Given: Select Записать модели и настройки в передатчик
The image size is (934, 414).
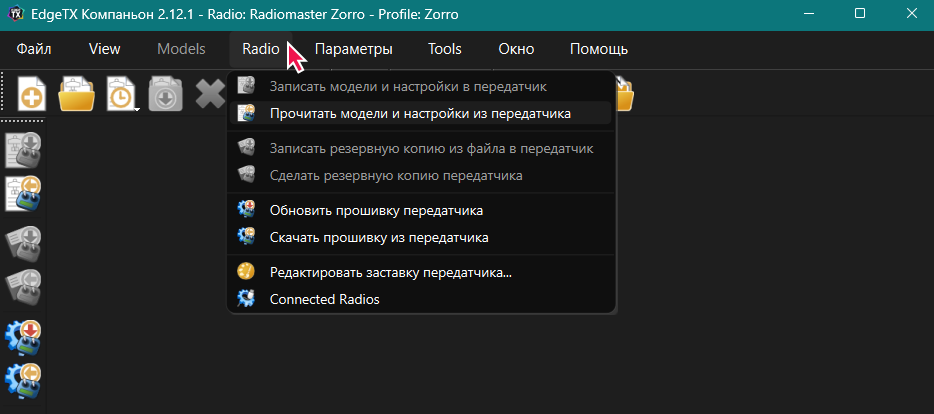Looking at the screenshot, I should [421, 86].
